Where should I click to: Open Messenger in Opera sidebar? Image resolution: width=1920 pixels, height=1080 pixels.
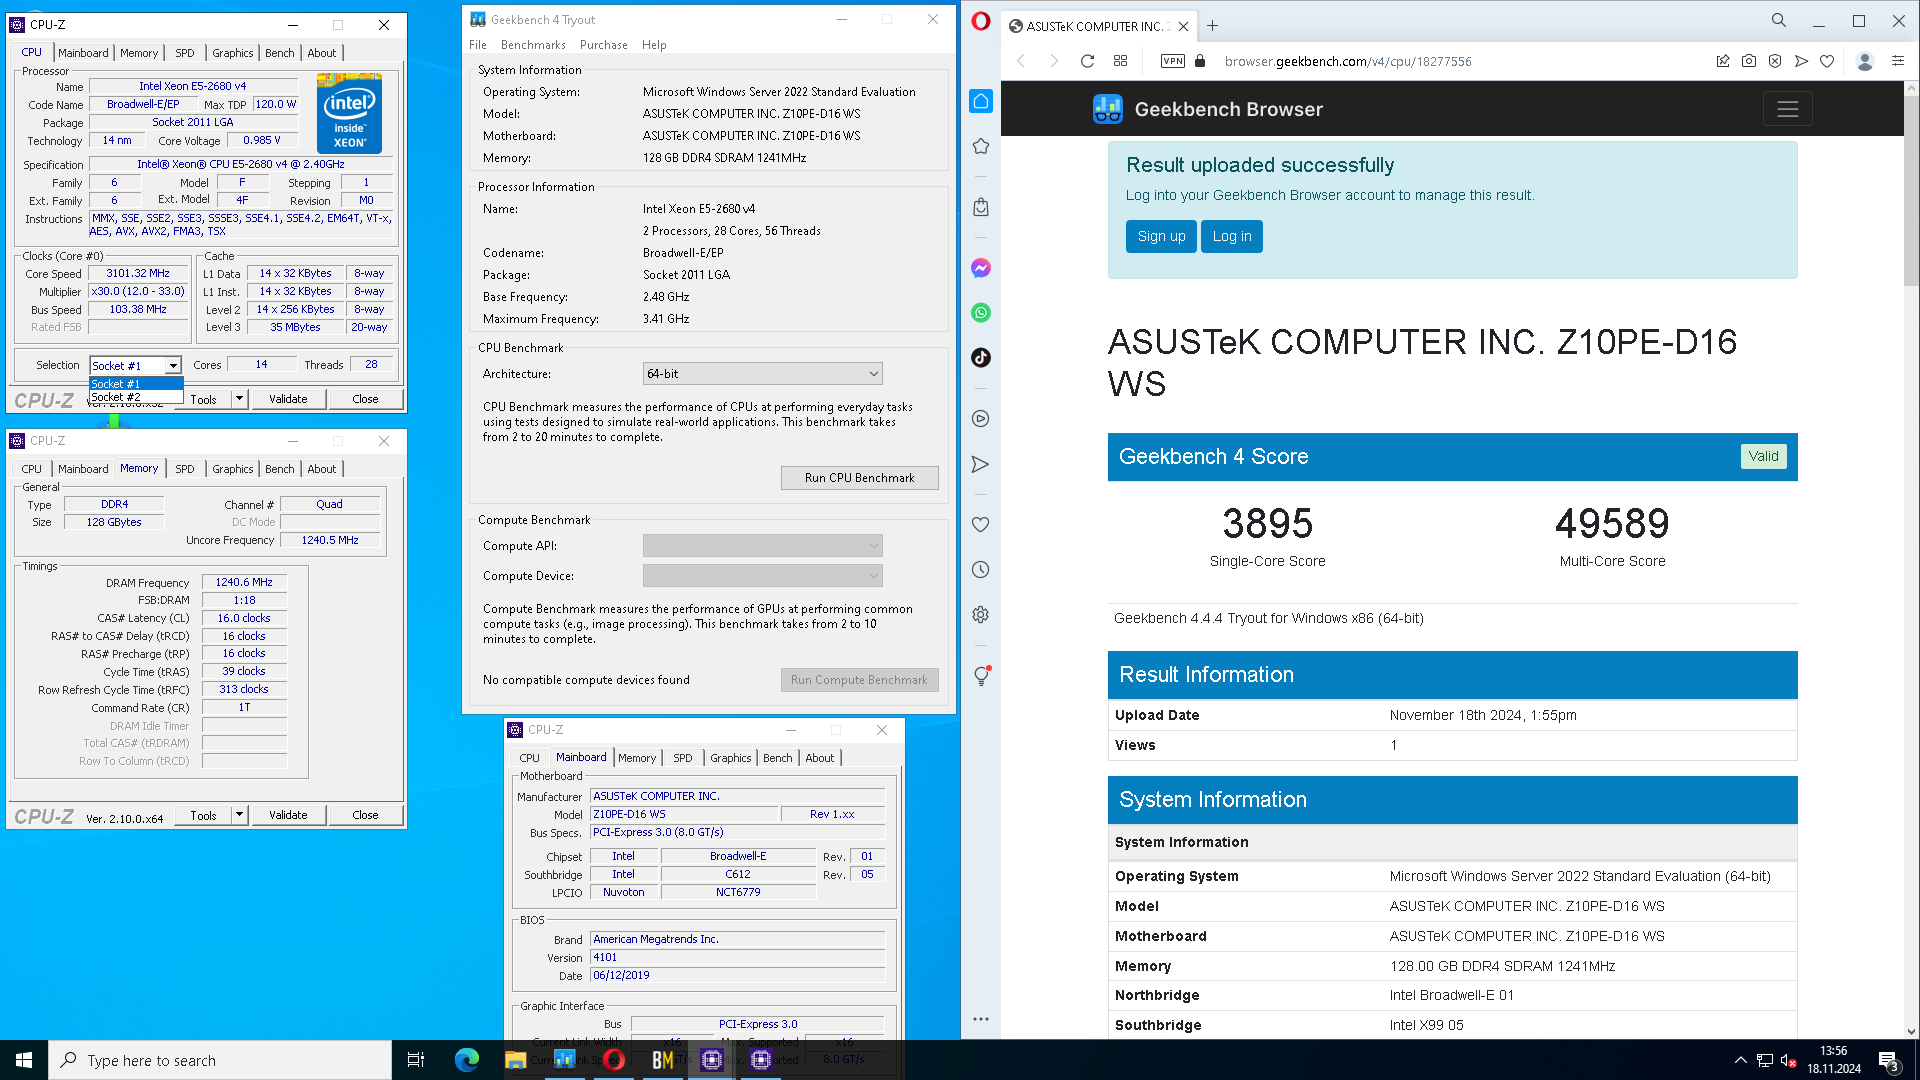point(981,268)
